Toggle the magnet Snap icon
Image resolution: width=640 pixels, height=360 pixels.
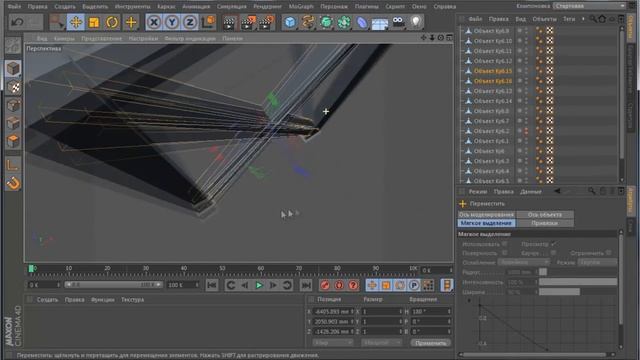[13, 183]
